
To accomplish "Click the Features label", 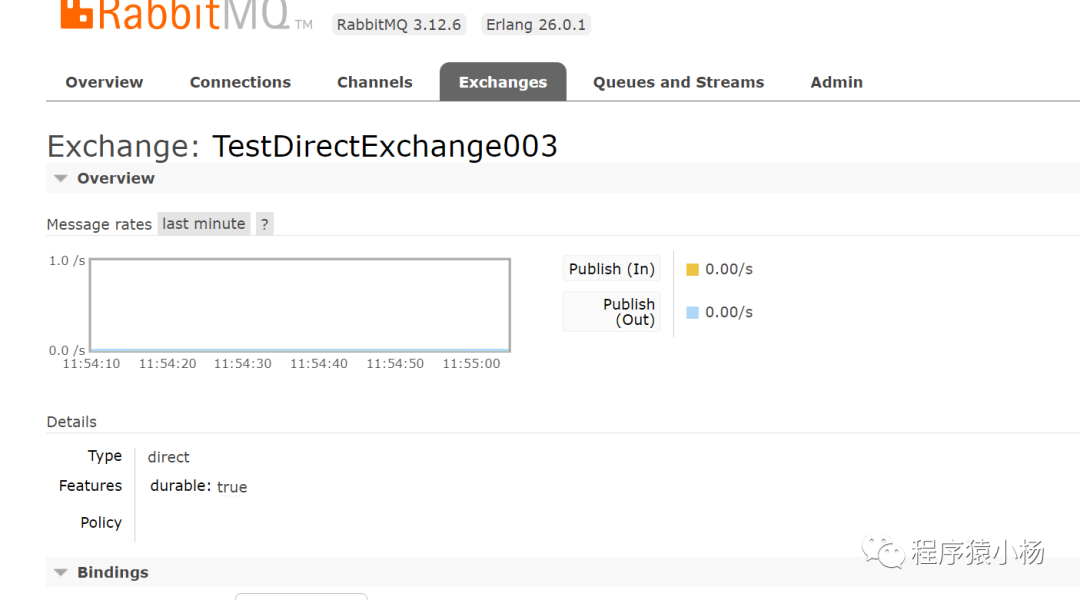I will (90, 486).
